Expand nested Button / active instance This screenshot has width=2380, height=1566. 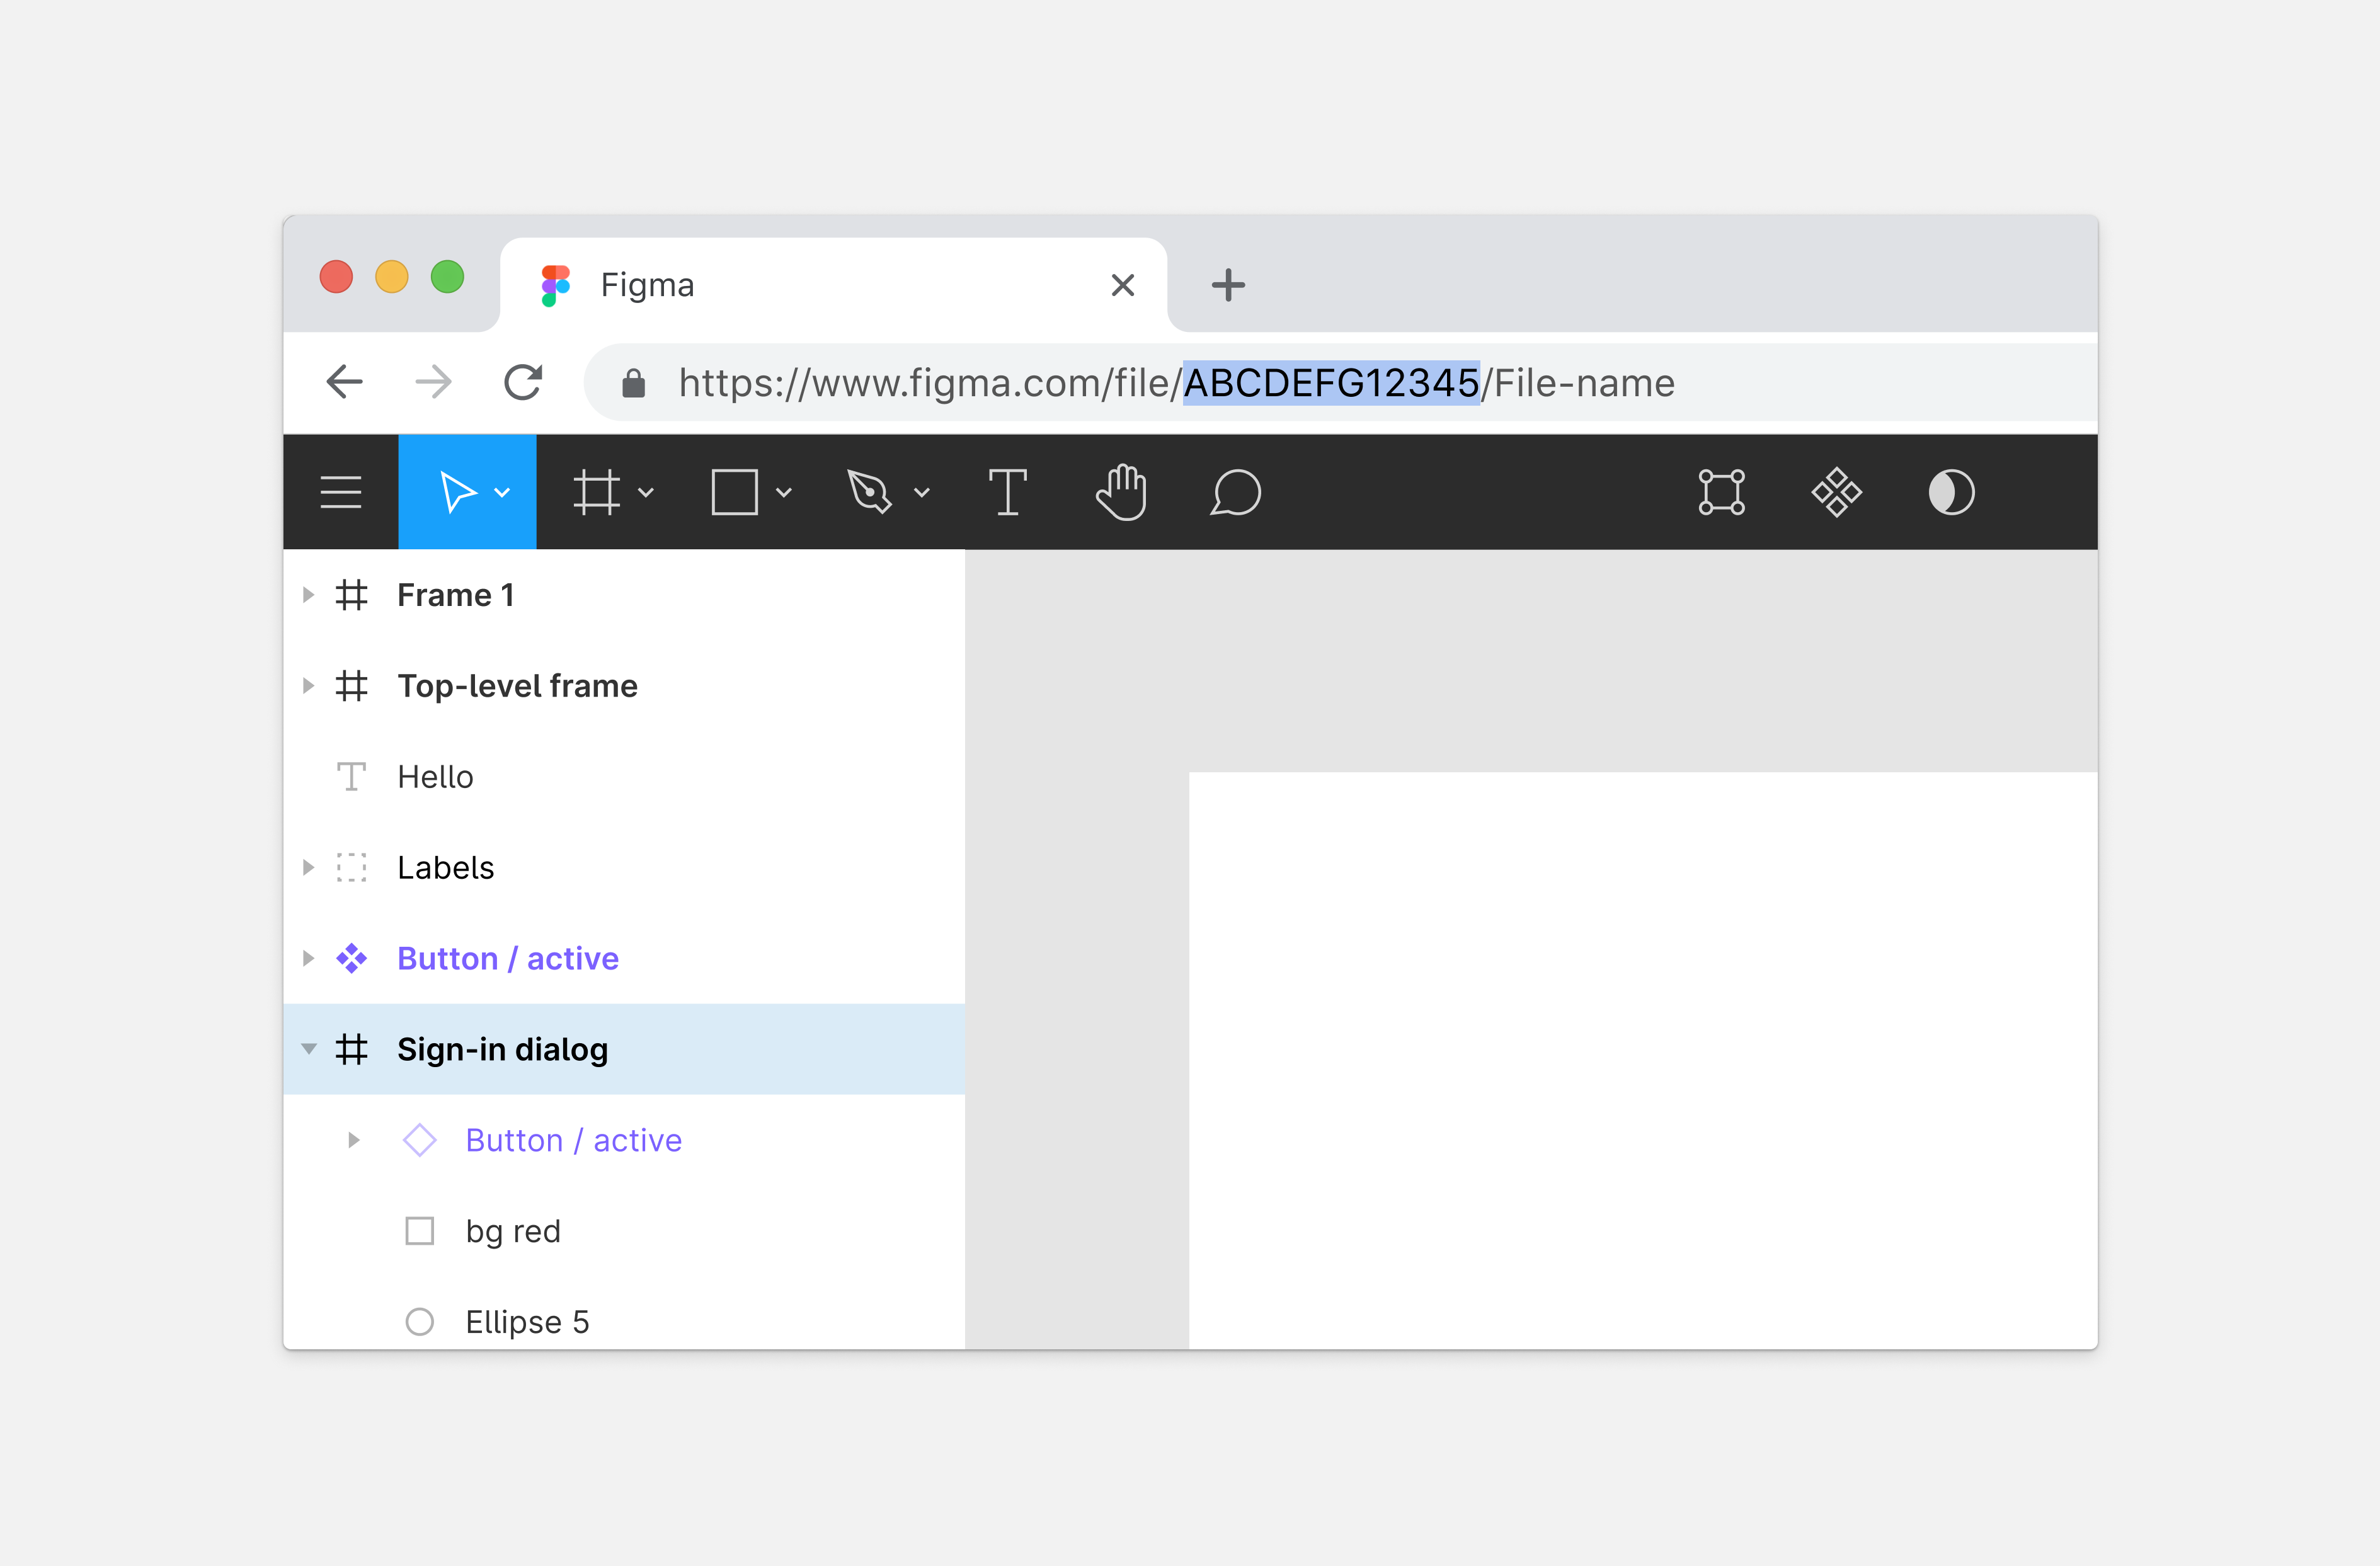pos(353,1140)
